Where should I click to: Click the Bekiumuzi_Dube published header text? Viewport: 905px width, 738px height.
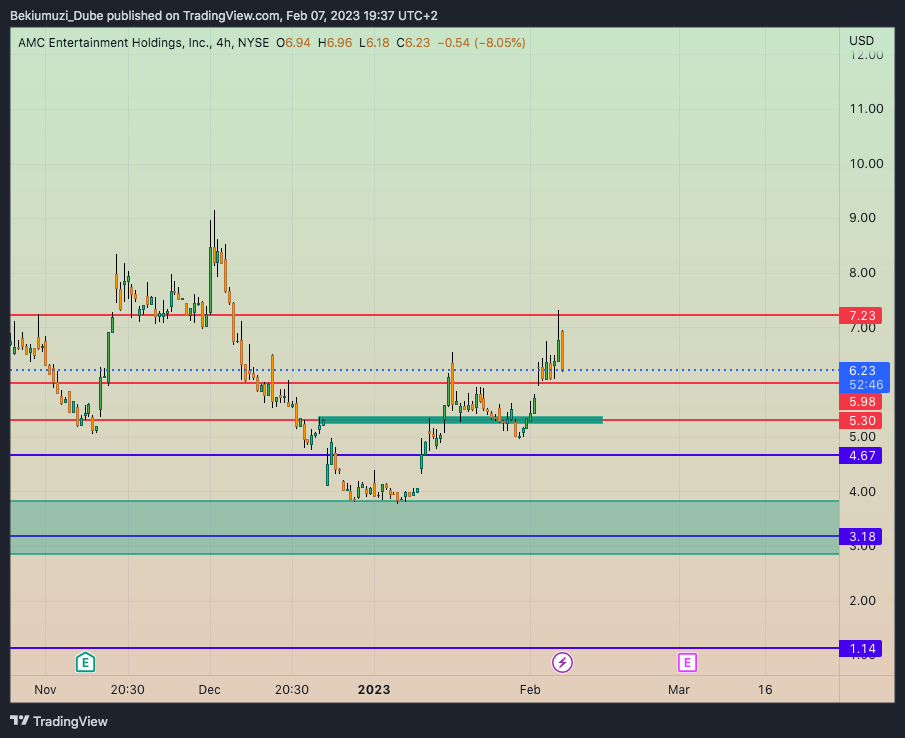223,16
